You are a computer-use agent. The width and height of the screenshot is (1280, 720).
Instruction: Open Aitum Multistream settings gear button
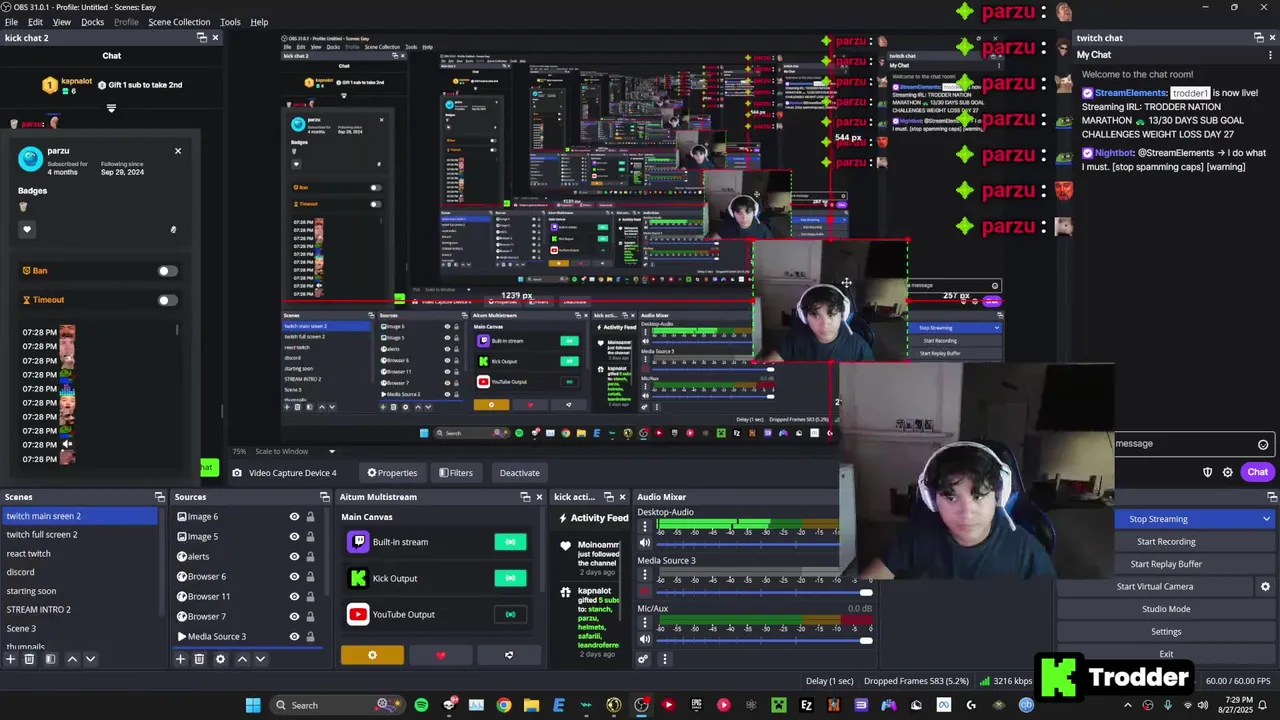point(372,656)
